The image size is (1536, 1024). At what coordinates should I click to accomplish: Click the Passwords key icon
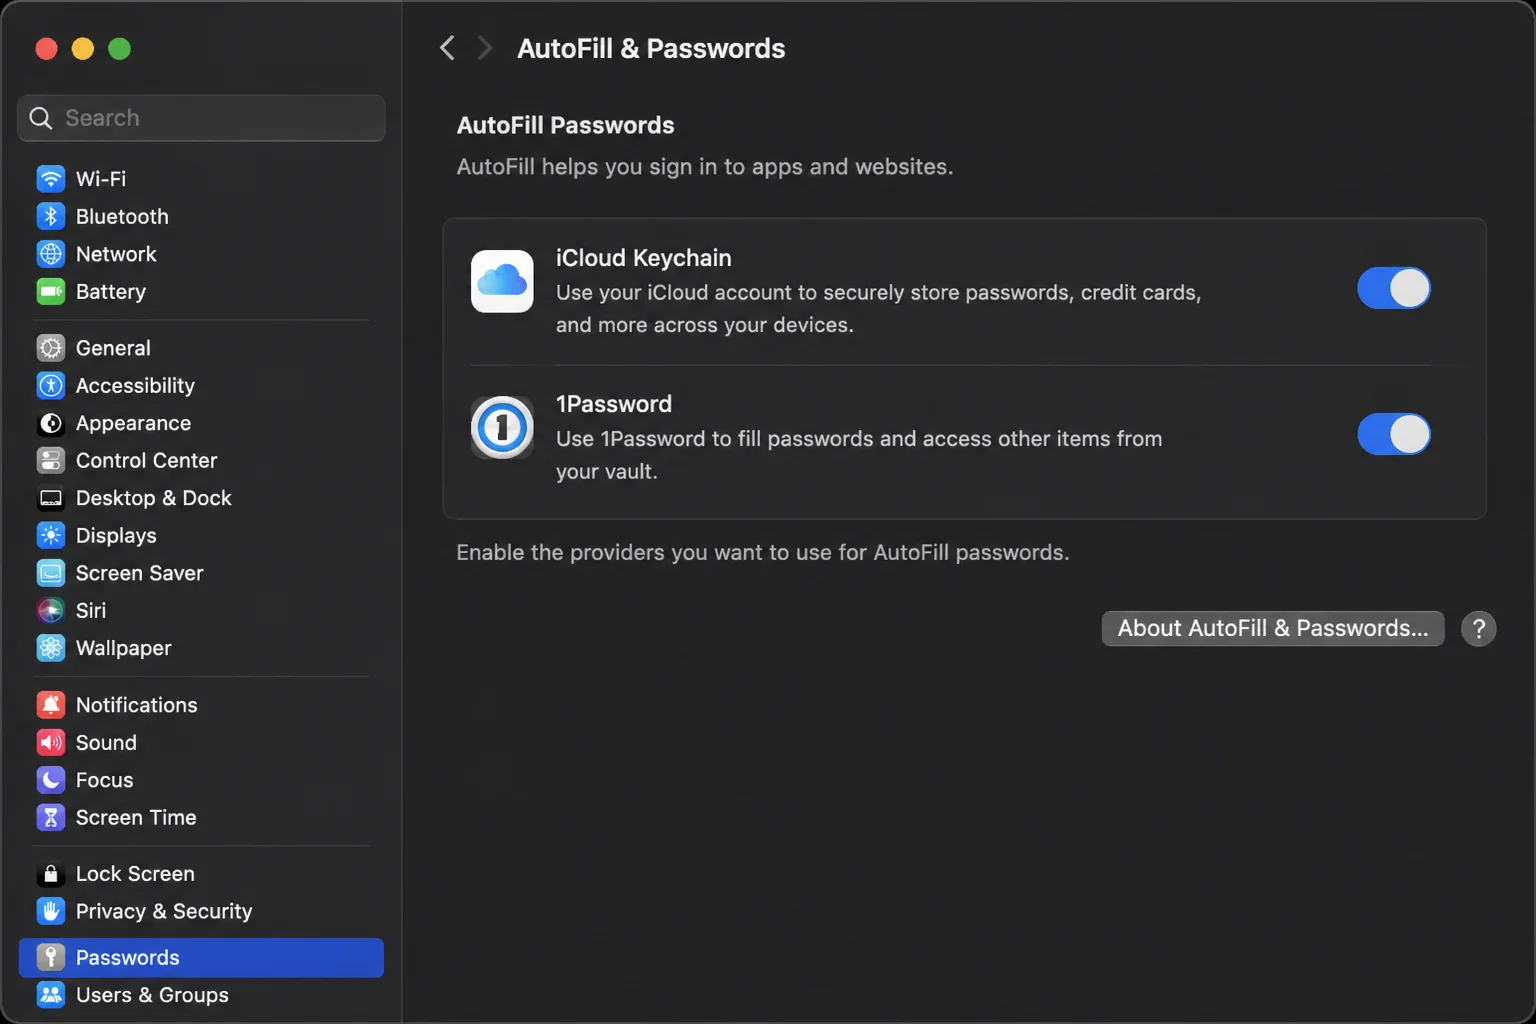(51, 957)
